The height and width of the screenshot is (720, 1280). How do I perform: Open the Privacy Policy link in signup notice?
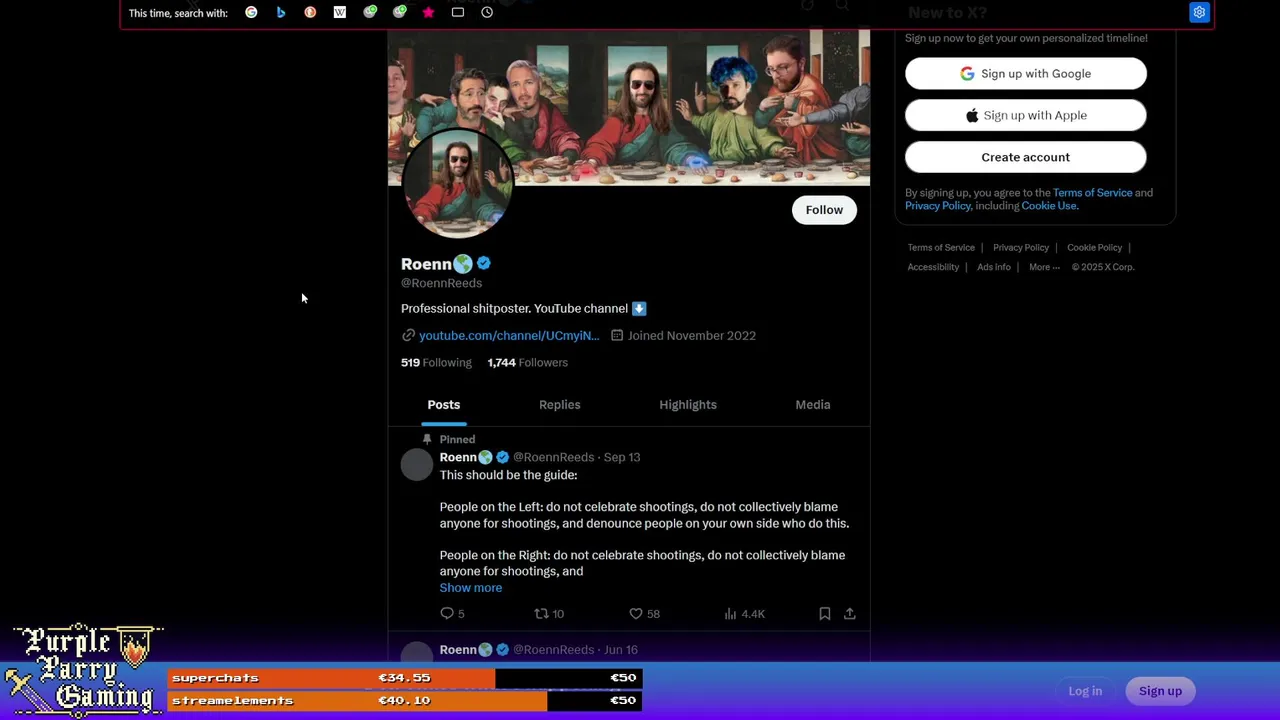938,206
